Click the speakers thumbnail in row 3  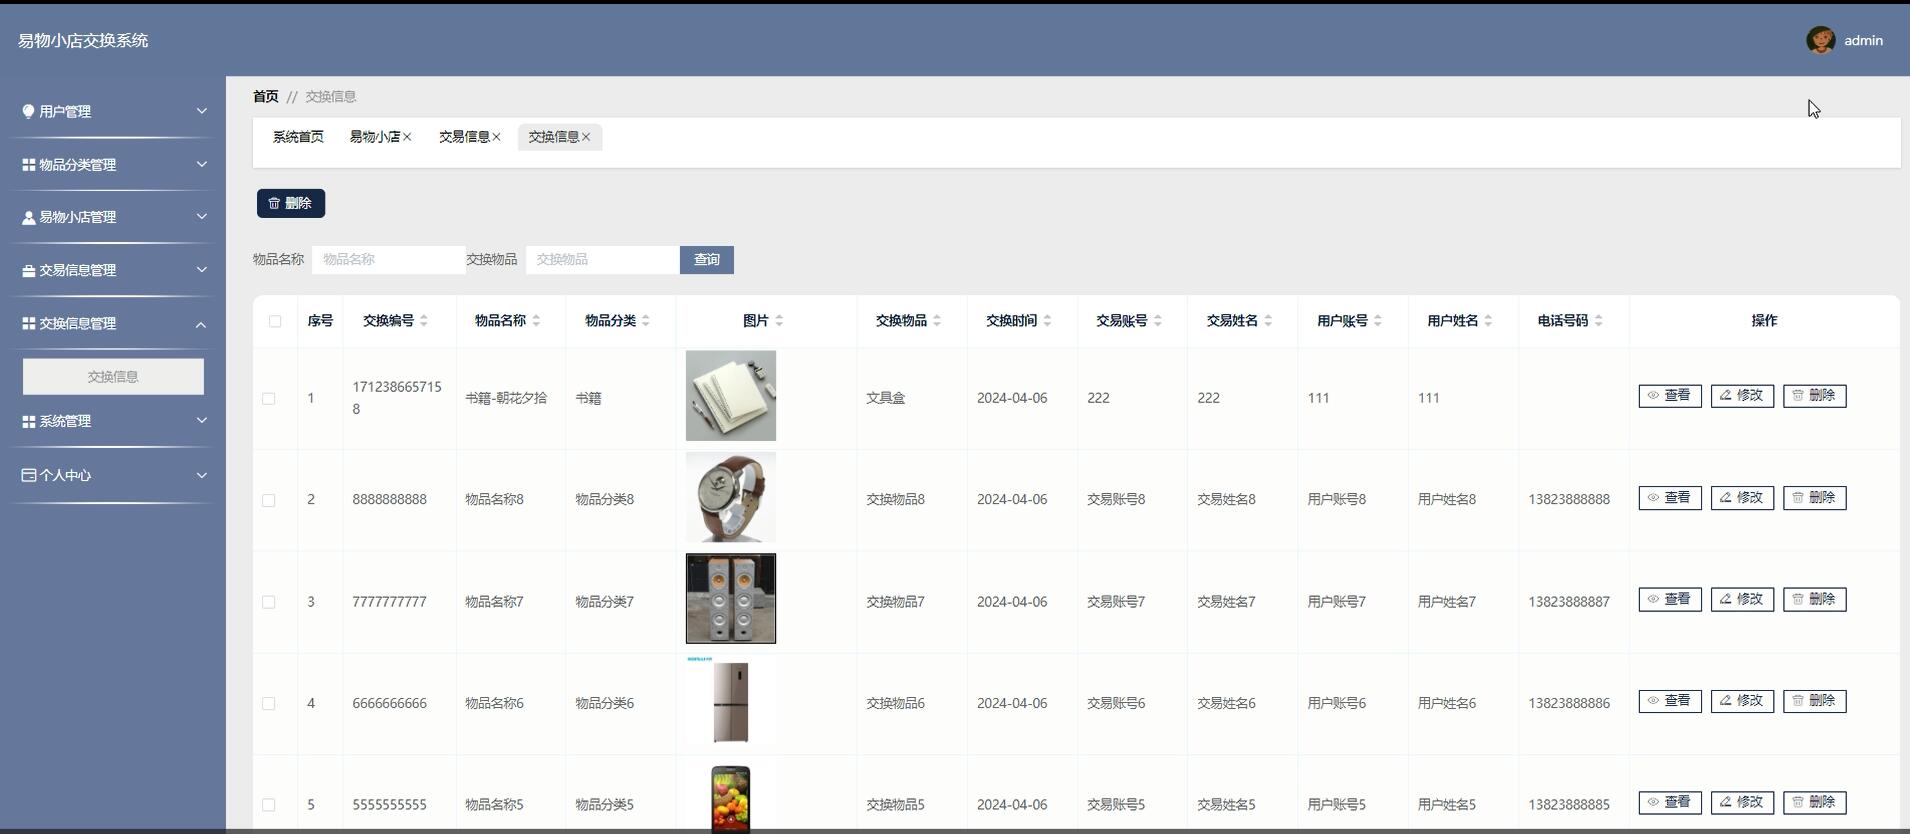[x=731, y=599]
